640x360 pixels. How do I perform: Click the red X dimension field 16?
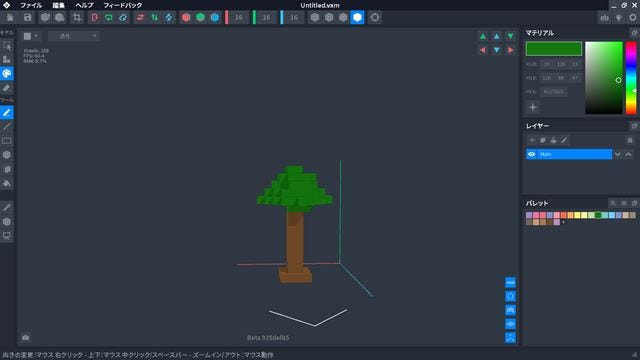coord(239,18)
